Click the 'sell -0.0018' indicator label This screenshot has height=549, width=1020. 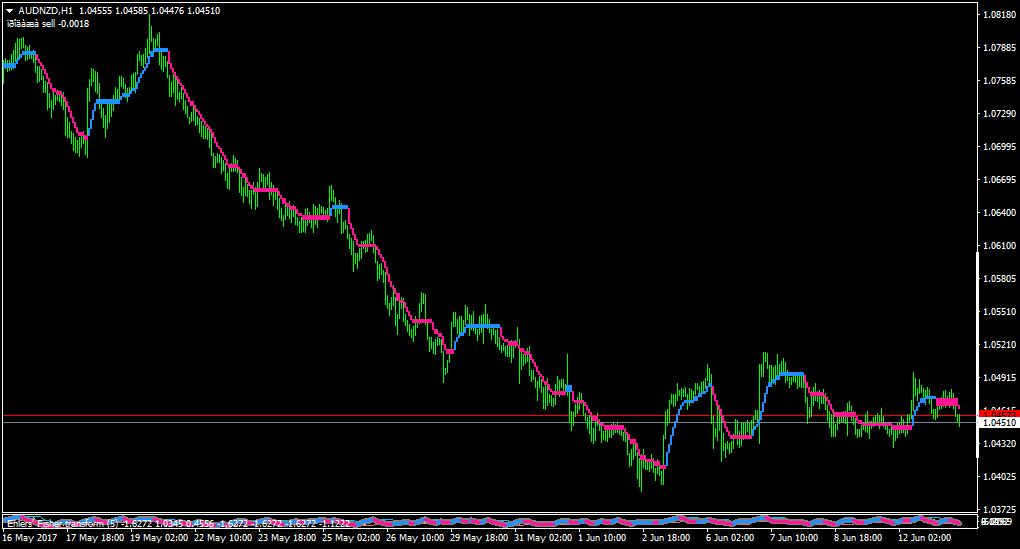coord(65,23)
